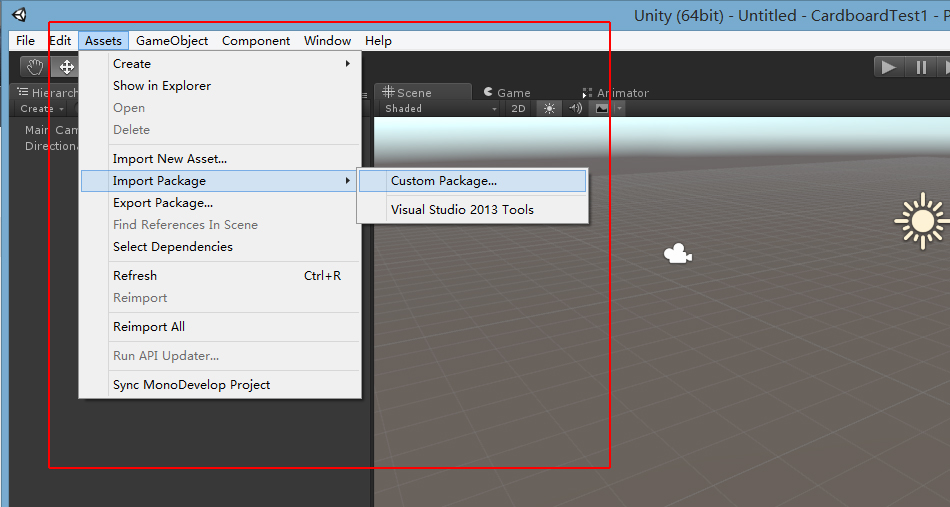Open the File menu

point(25,41)
